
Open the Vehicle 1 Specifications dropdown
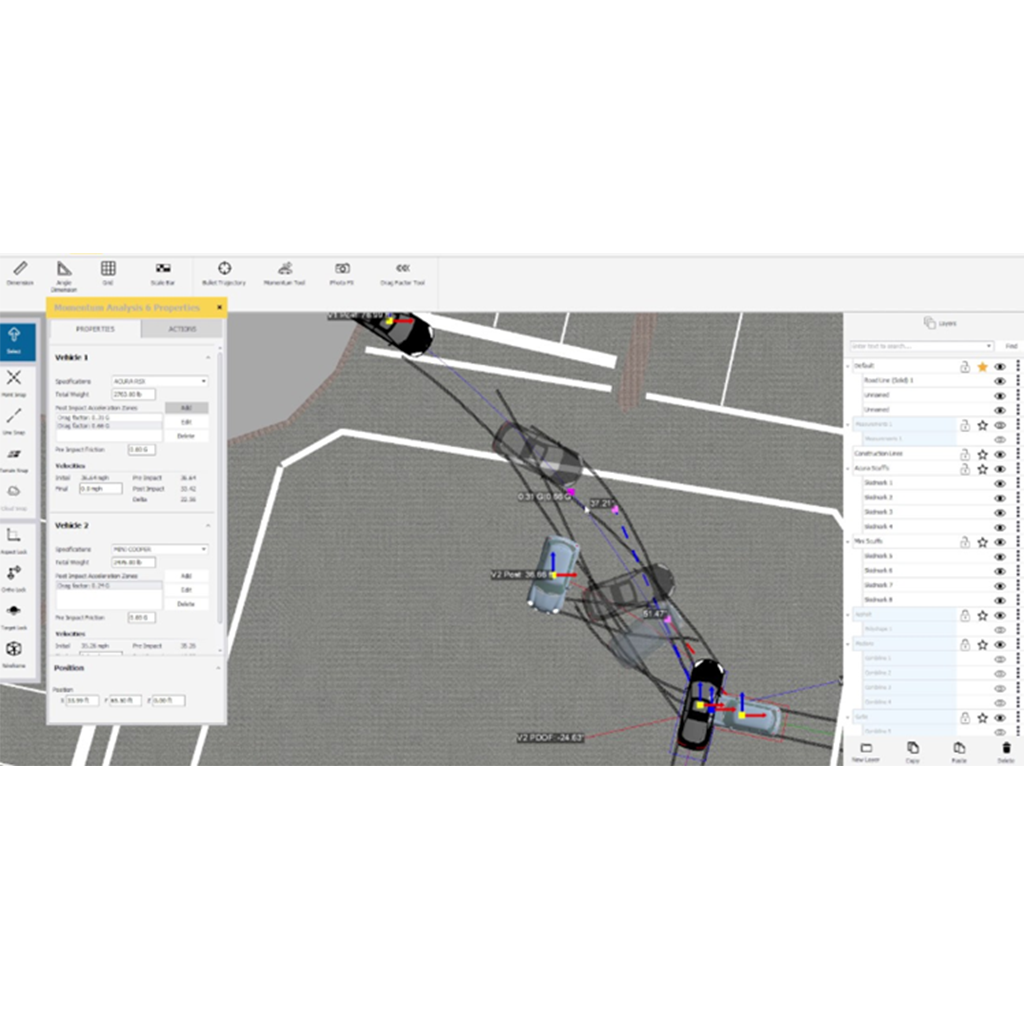pos(204,381)
